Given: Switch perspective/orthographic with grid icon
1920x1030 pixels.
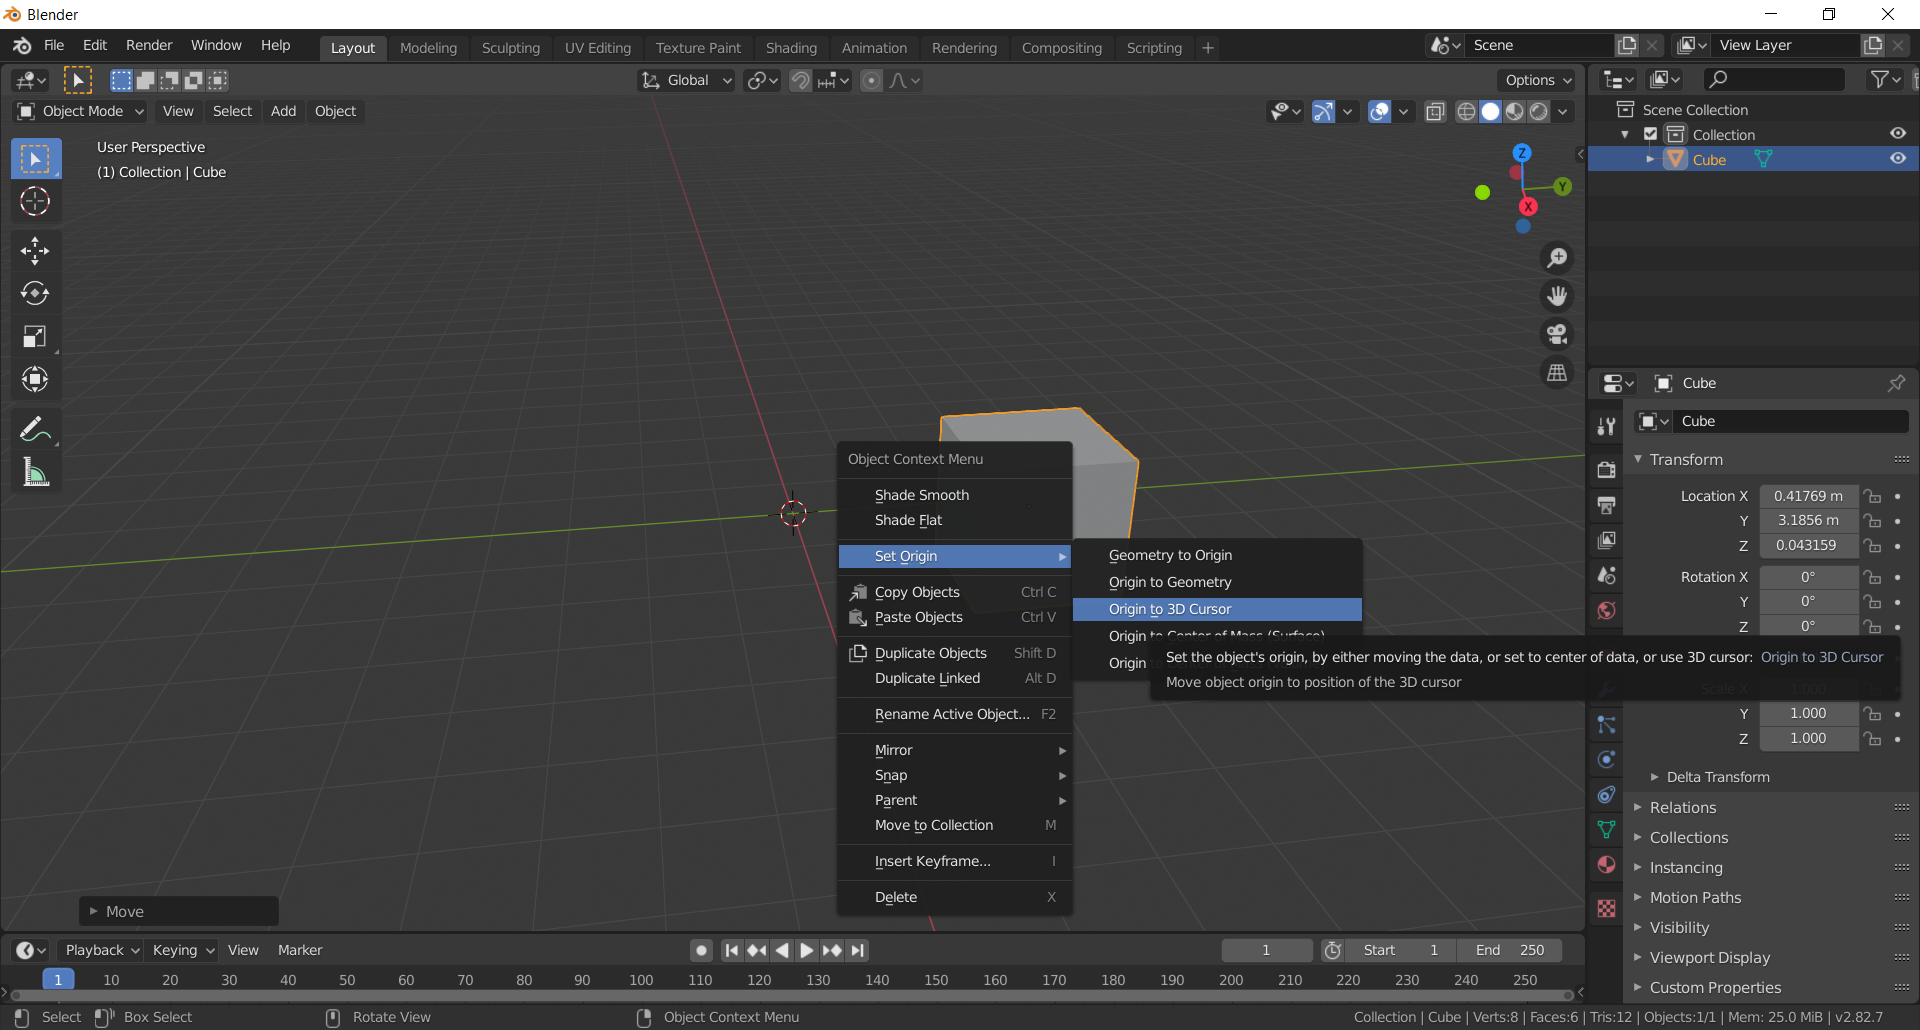Looking at the screenshot, I should 1557,372.
